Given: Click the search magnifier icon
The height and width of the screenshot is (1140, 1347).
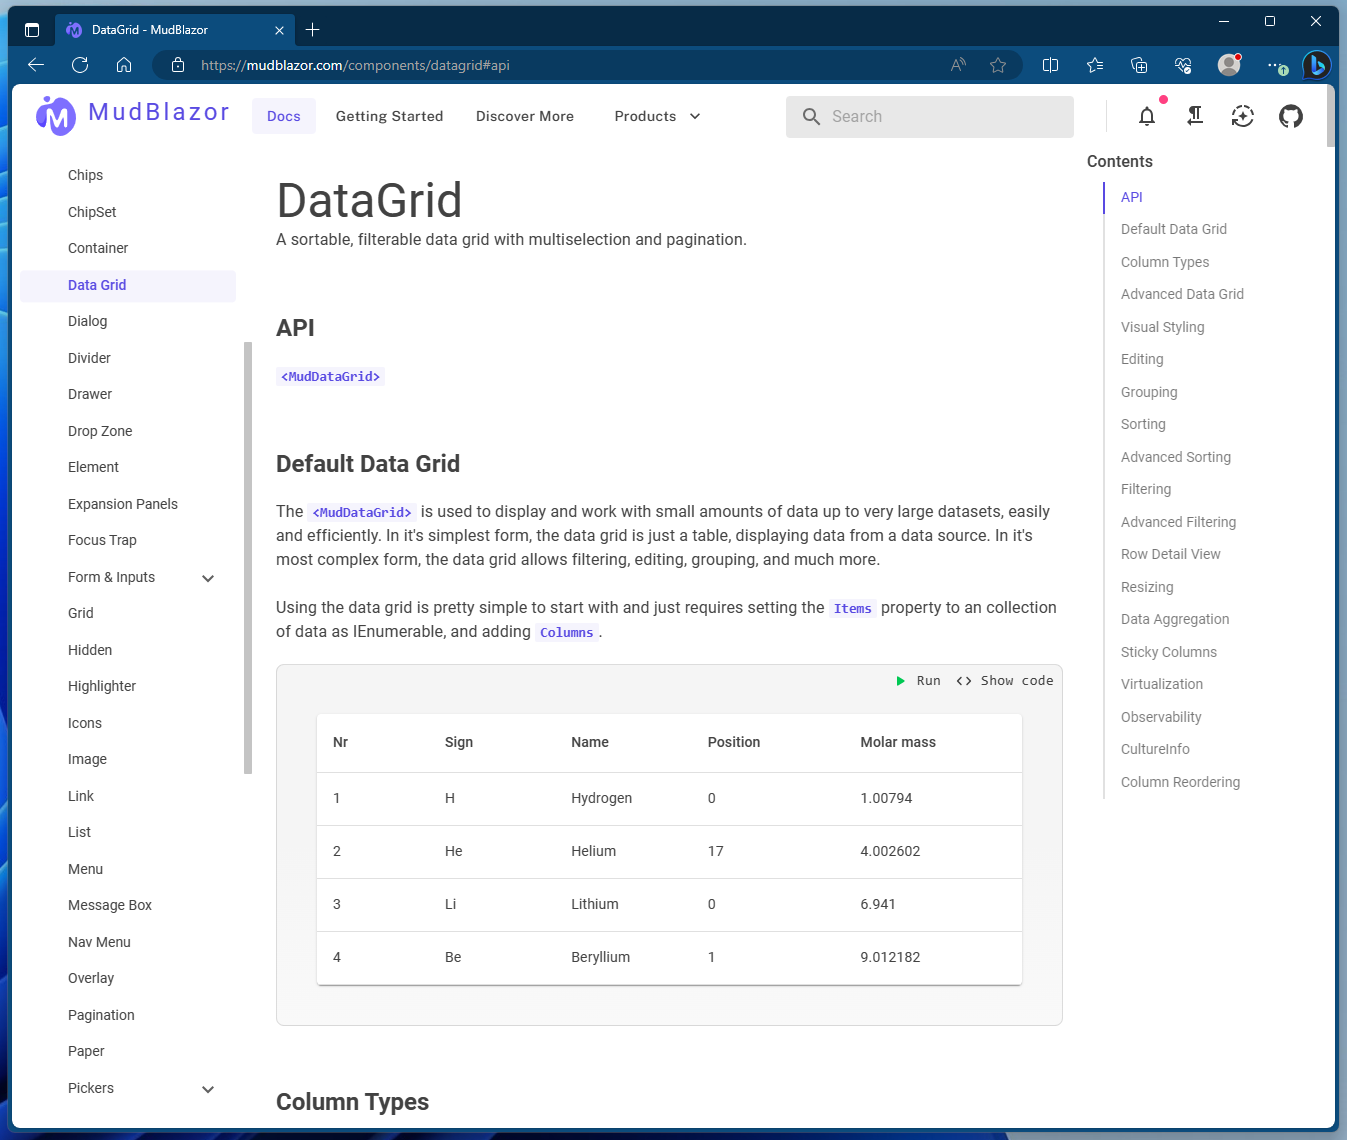Looking at the screenshot, I should (811, 116).
